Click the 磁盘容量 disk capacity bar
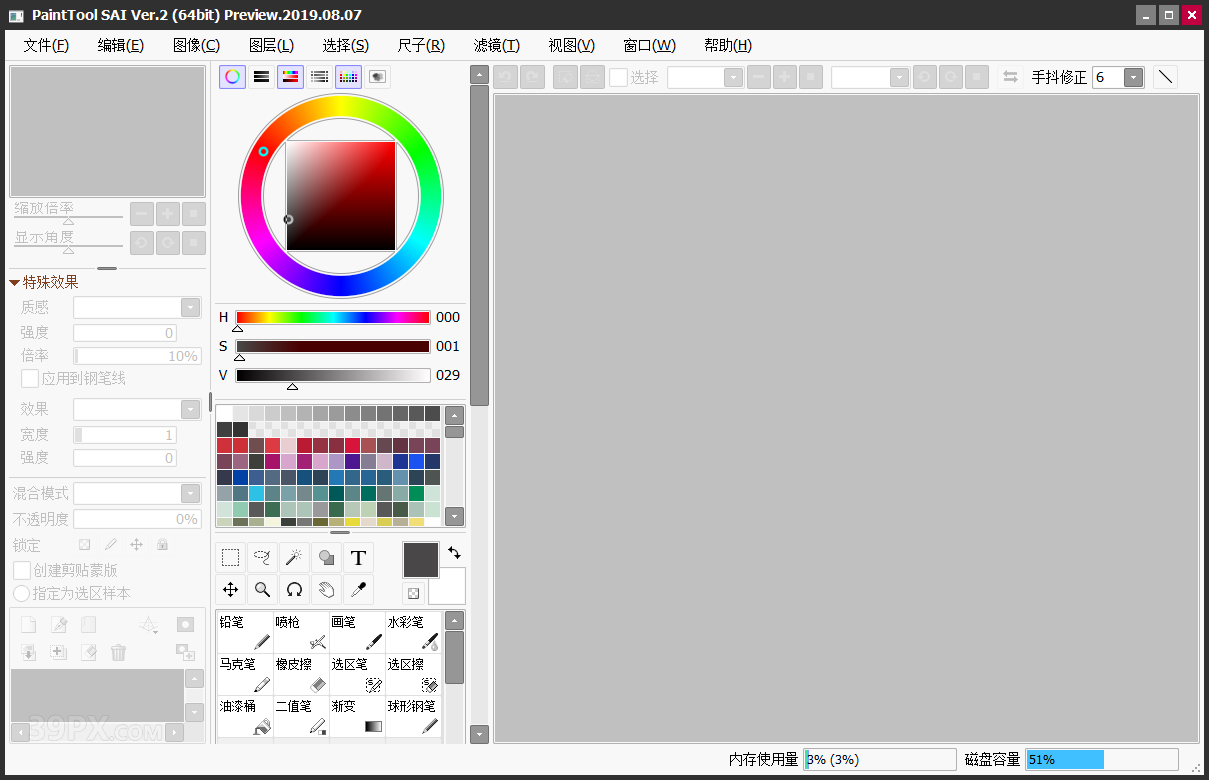 [x=1102, y=760]
